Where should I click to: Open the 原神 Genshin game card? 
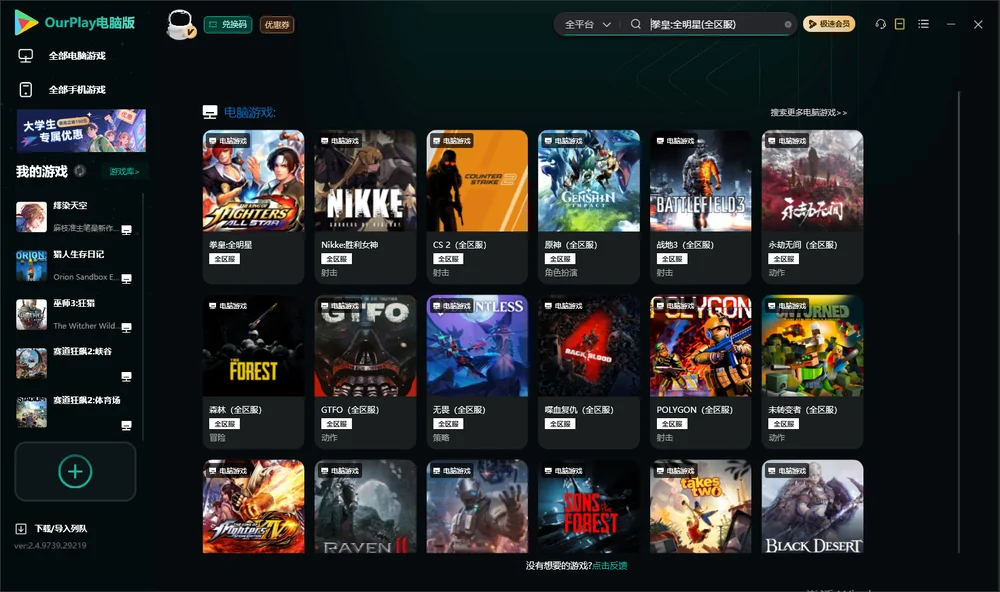coord(589,207)
